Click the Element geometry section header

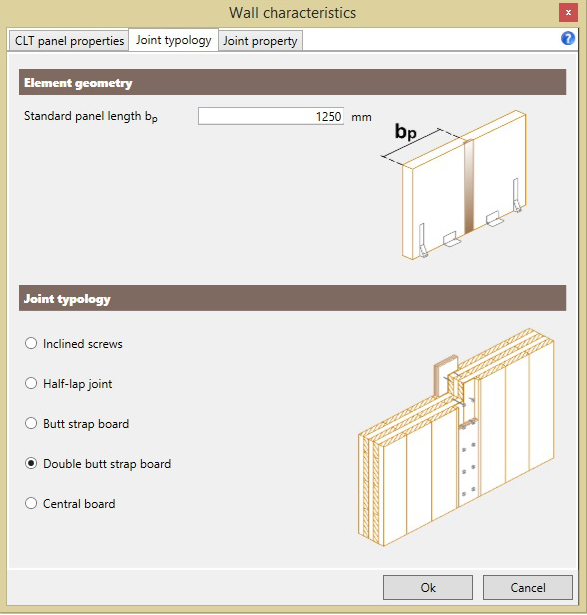click(x=293, y=82)
